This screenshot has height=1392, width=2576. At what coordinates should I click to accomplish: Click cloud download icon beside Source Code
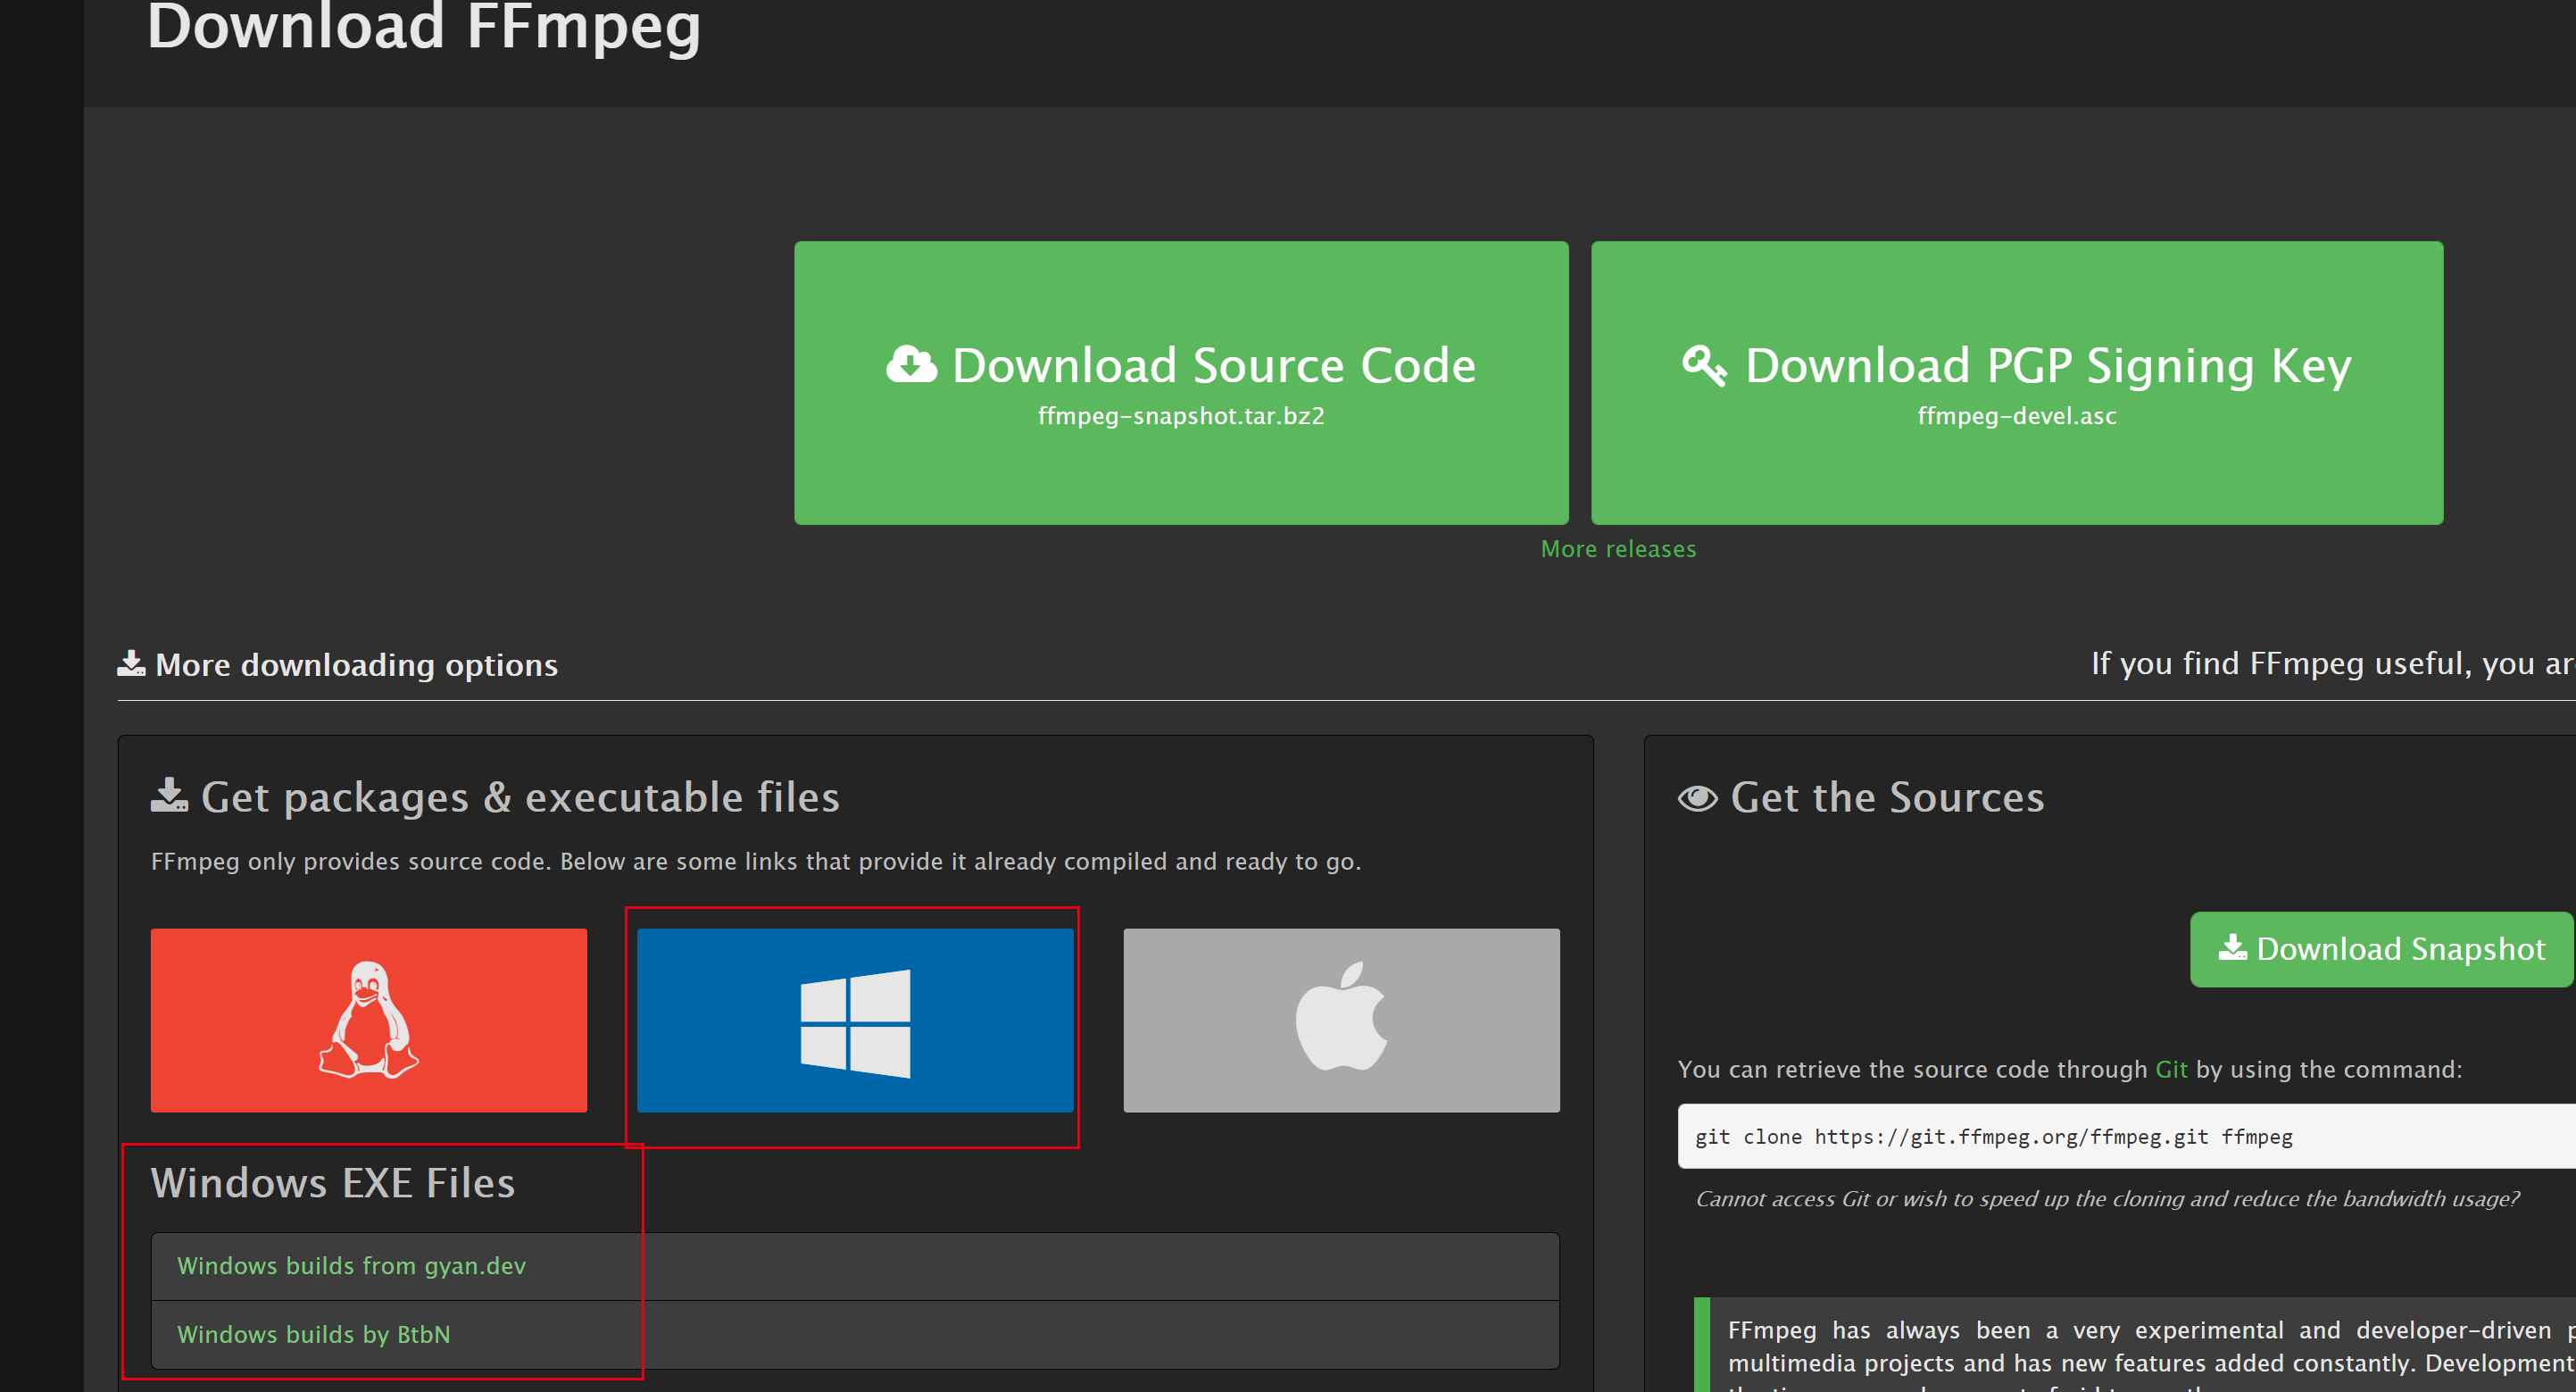(x=911, y=364)
